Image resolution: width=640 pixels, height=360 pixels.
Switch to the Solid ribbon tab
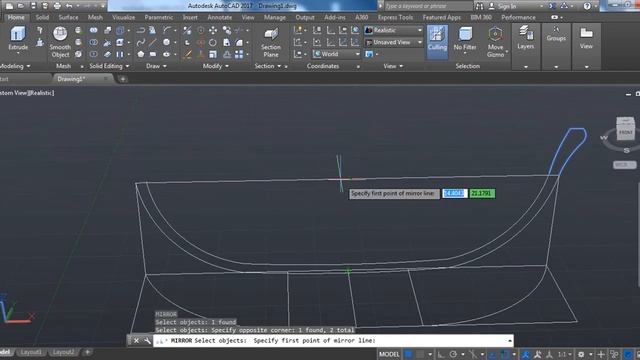point(42,18)
